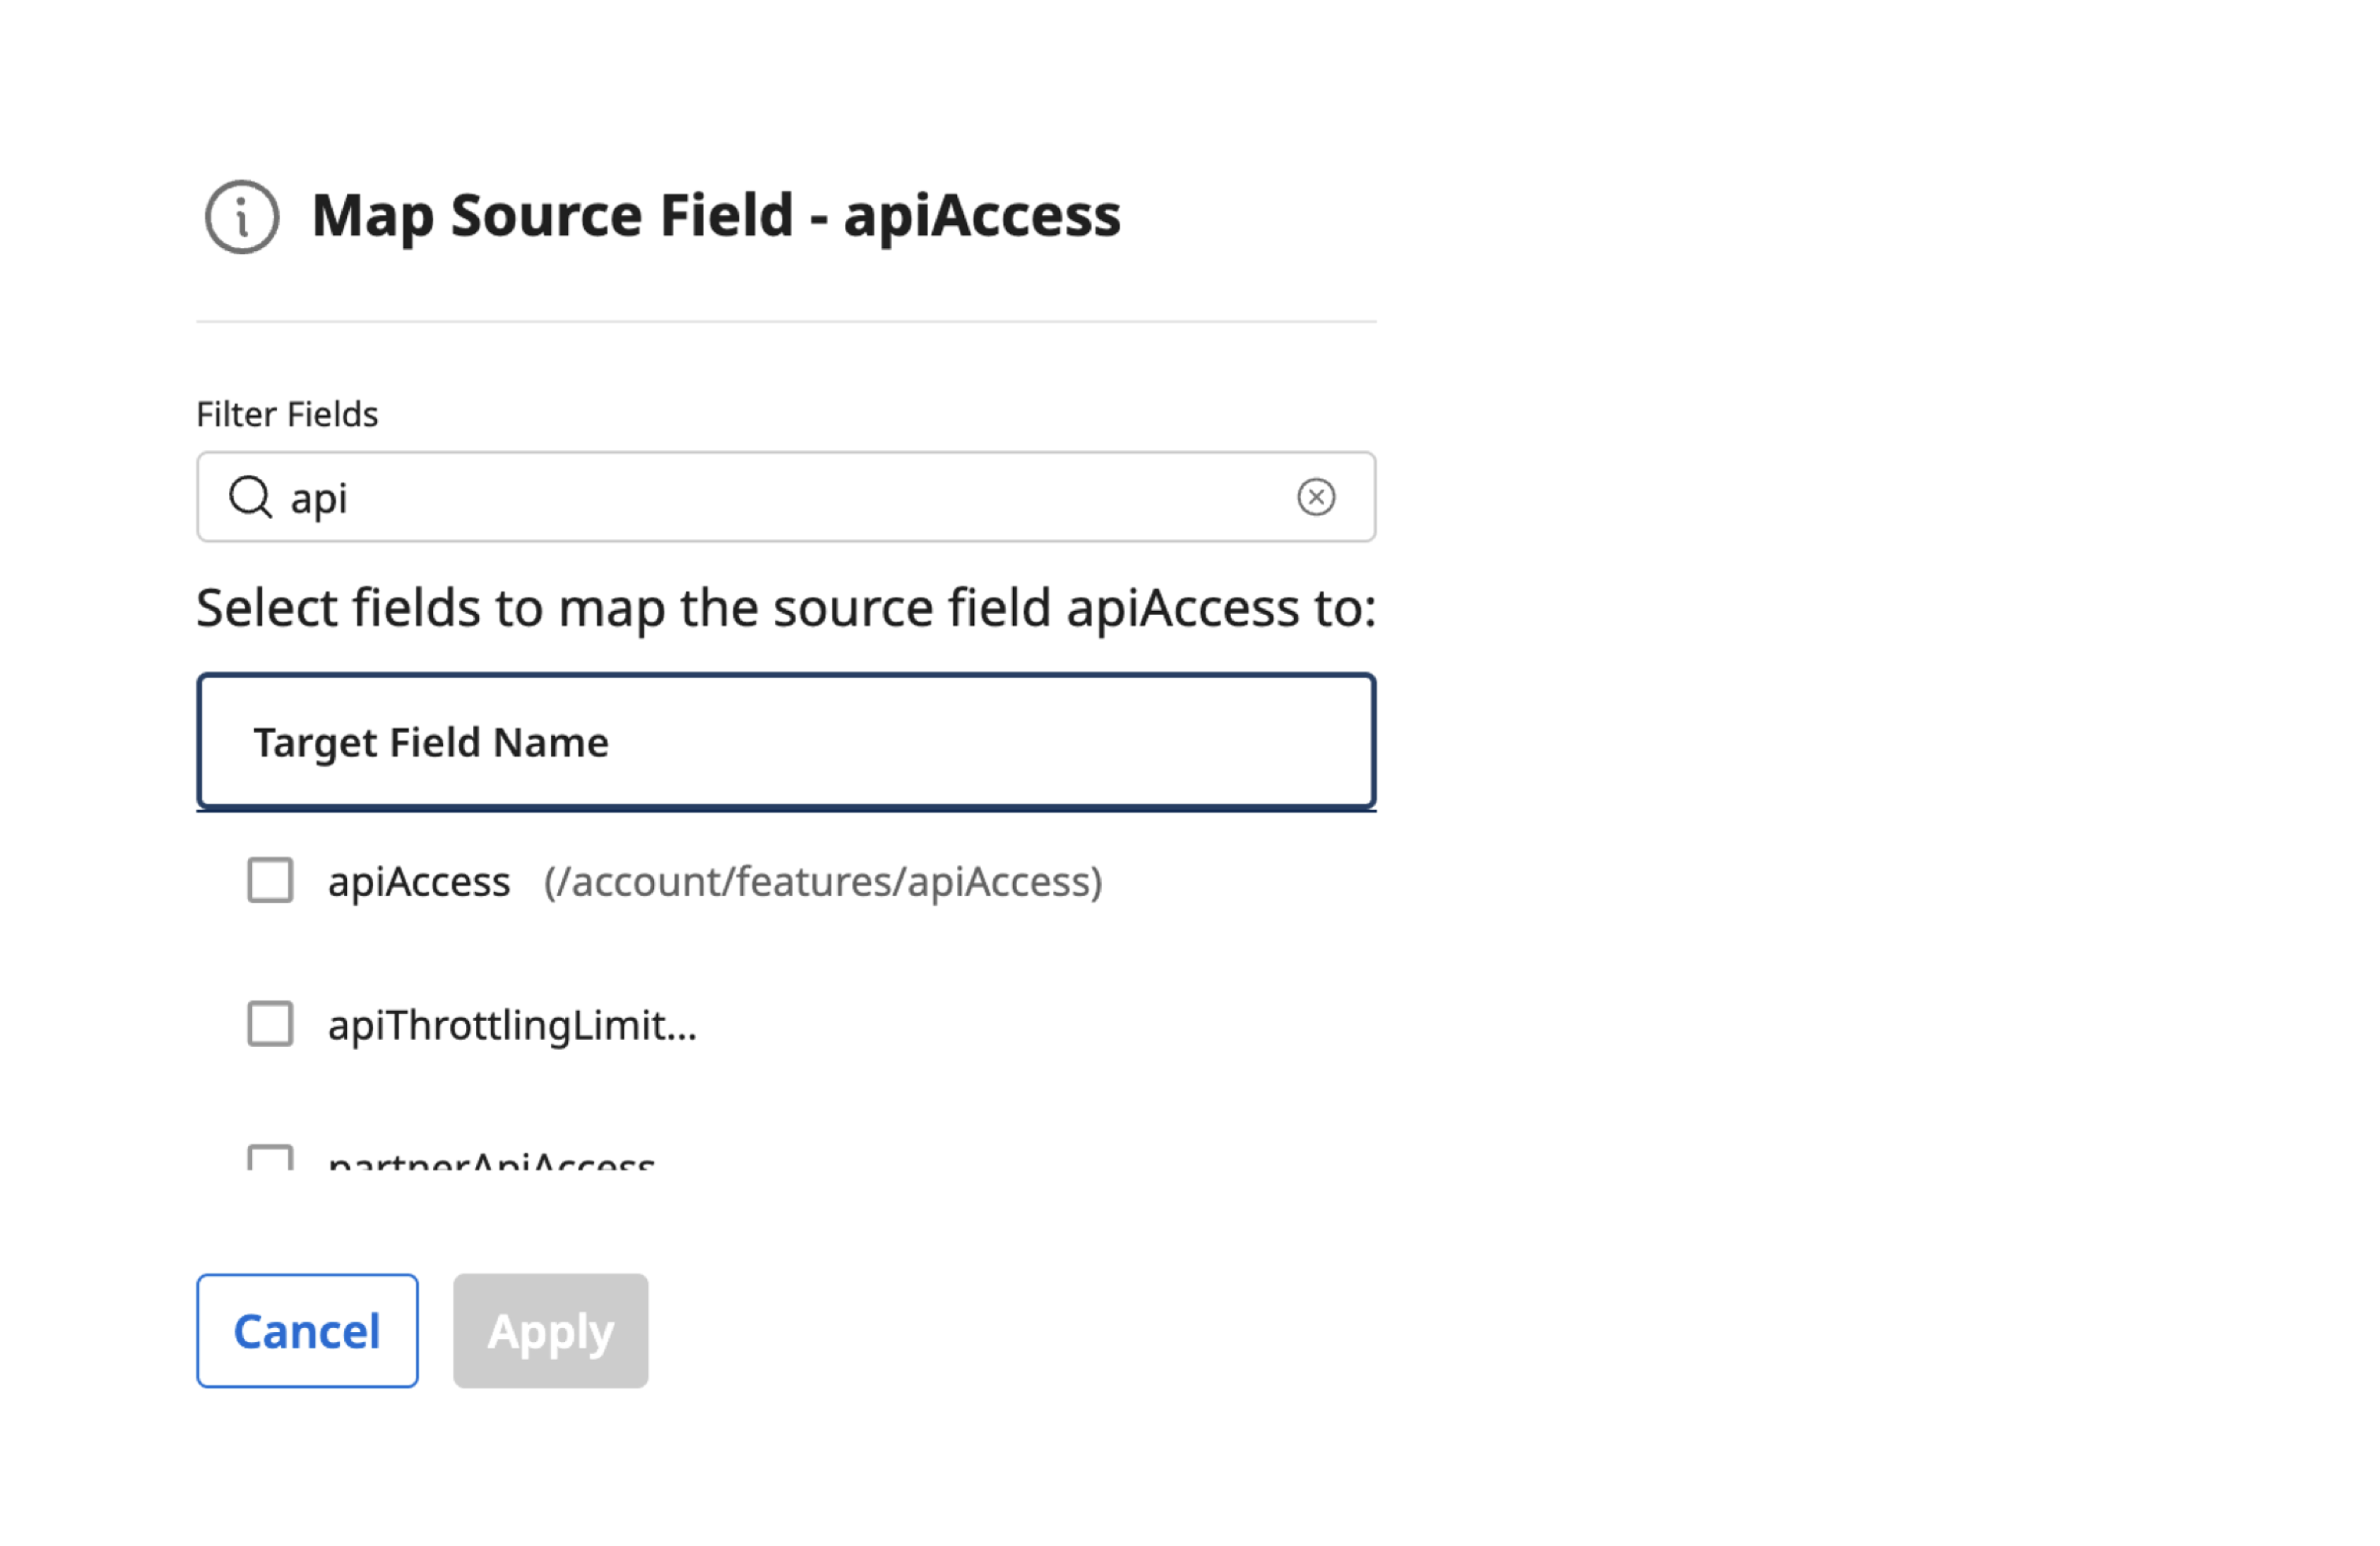Click the apiAccess field label text

tap(418, 881)
